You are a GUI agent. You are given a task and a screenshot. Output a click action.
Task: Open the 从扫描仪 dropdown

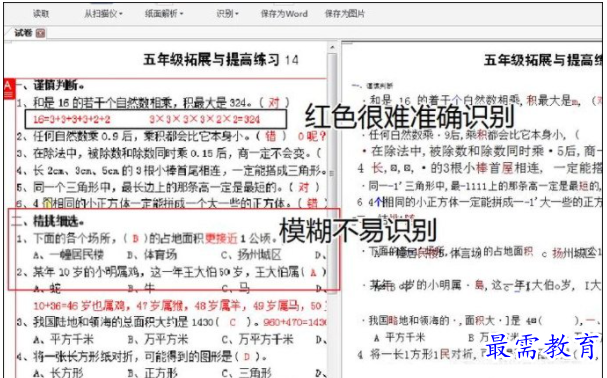[103, 14]
